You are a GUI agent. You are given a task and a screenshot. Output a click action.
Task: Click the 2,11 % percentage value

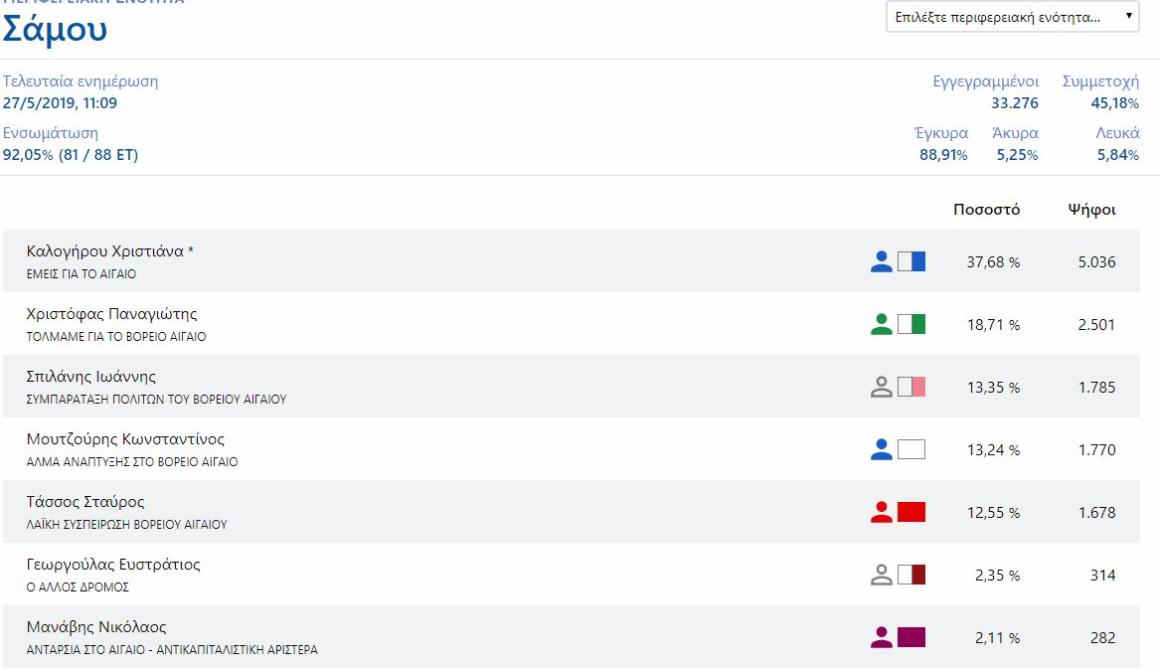[997, 638]
